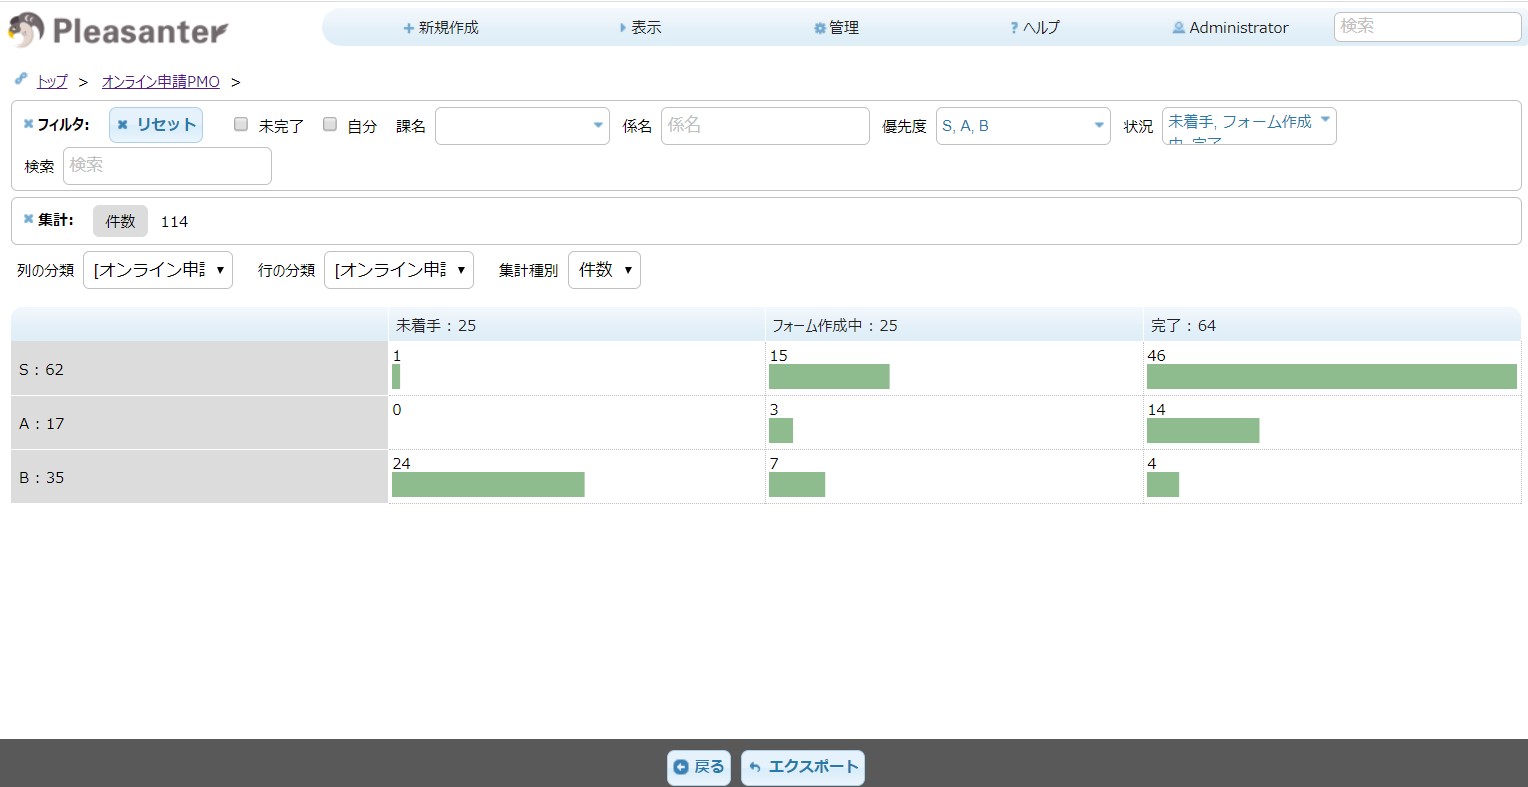Click the A : 17 row header

tap(199, 423)
